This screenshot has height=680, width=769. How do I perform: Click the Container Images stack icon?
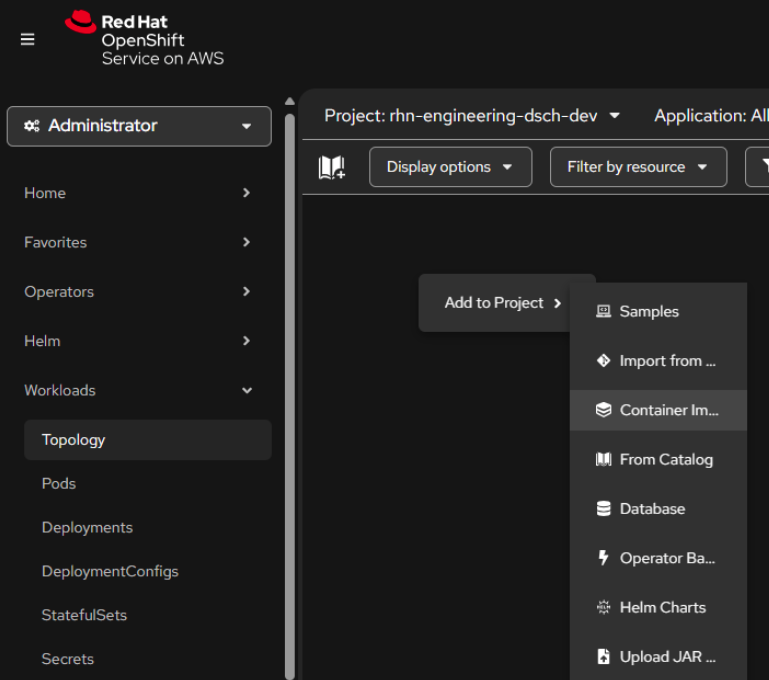(x=603, y=410)
